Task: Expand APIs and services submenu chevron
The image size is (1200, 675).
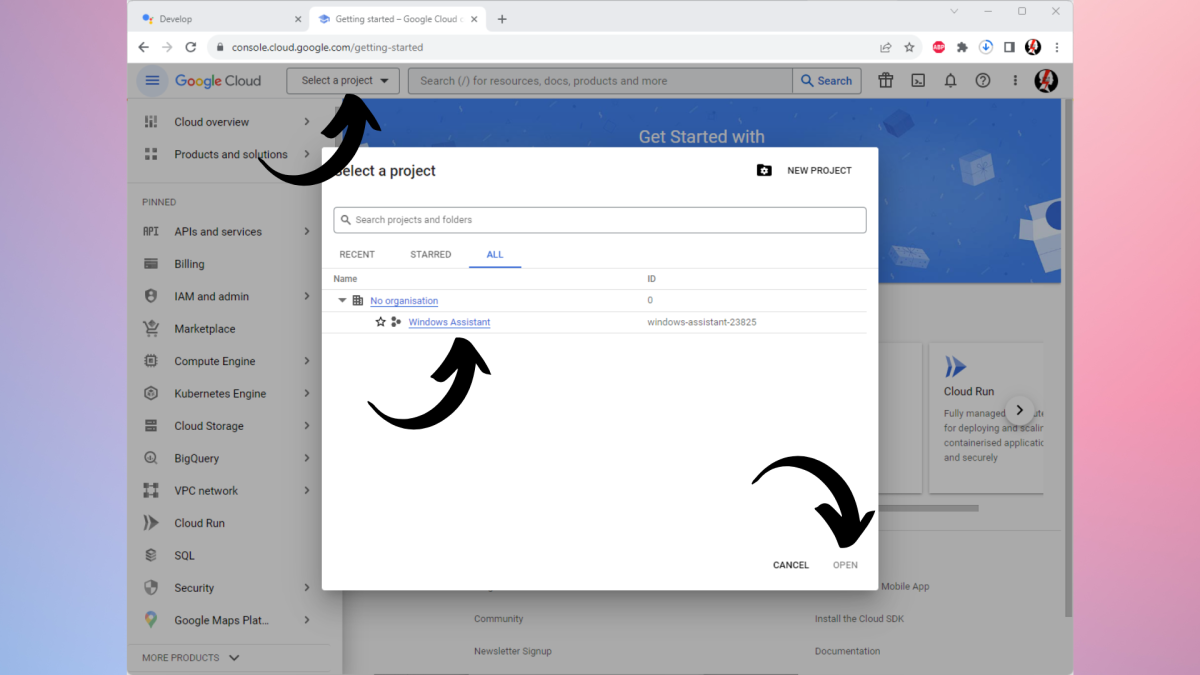Action: pos(307,231)
